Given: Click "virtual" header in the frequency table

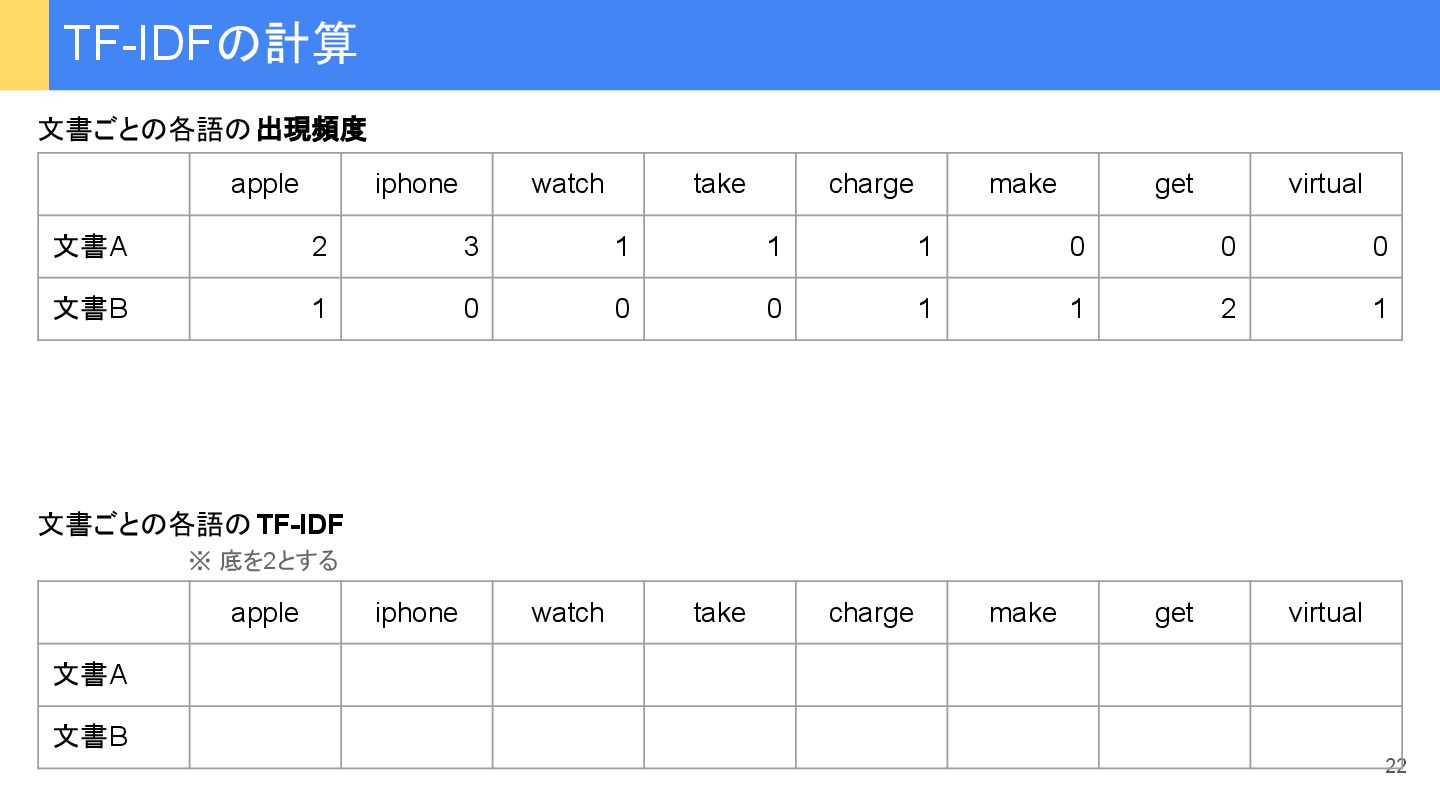Looking at the screenshot, I should coord(1325,184).
